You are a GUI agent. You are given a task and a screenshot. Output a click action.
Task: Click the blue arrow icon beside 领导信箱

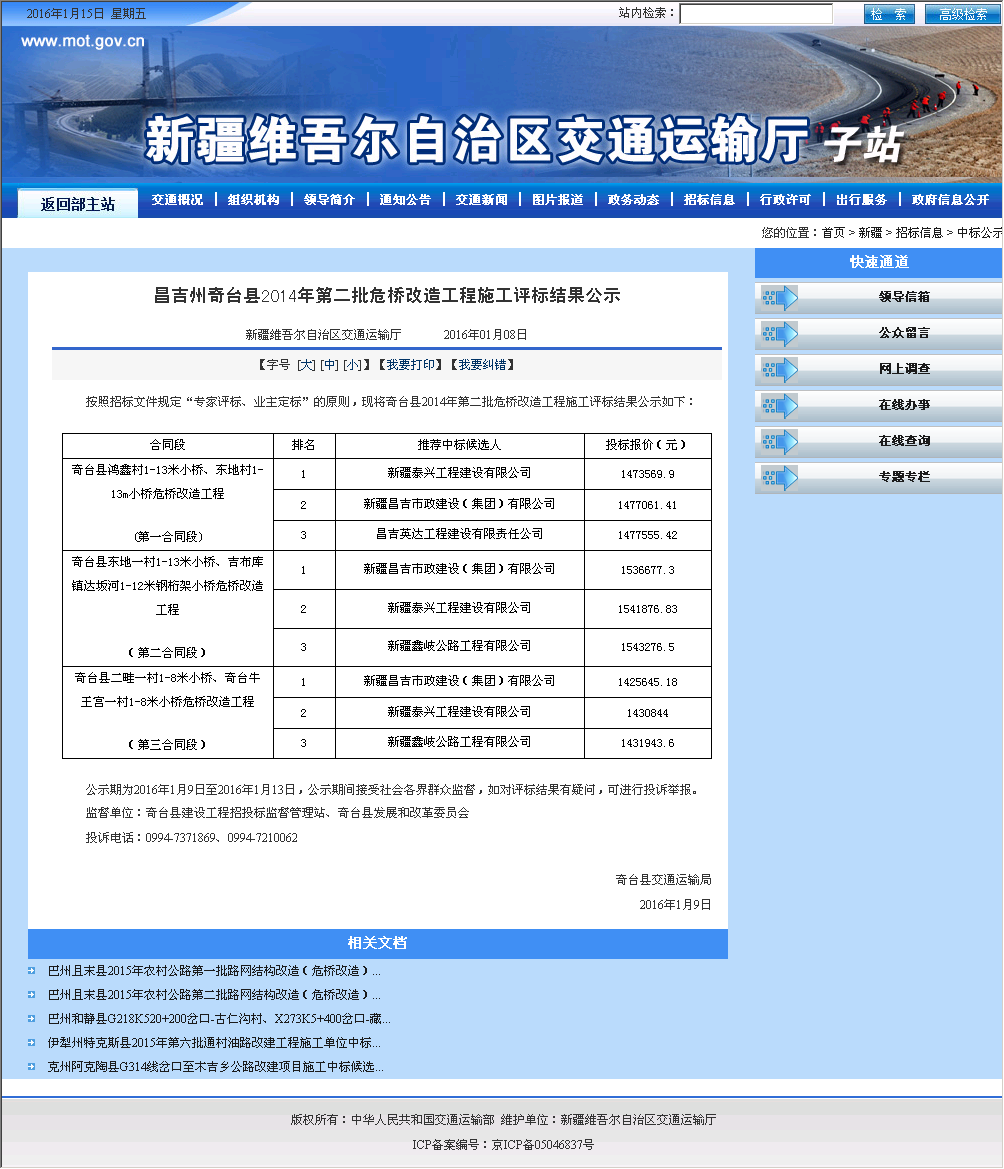click(780, 298)
